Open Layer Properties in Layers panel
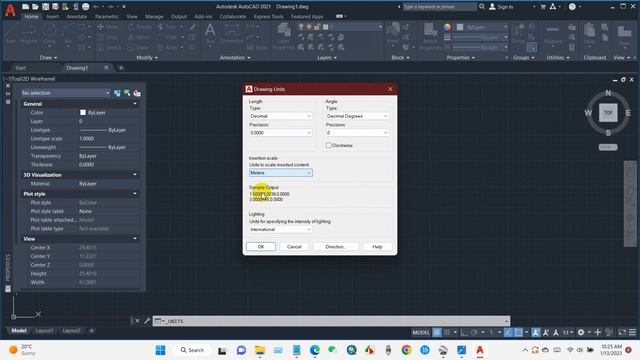 (283, 36)
